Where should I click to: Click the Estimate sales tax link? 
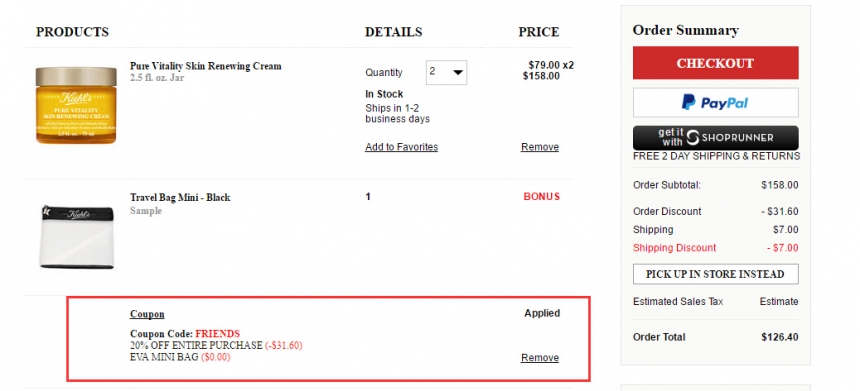(x=779, y=302)
